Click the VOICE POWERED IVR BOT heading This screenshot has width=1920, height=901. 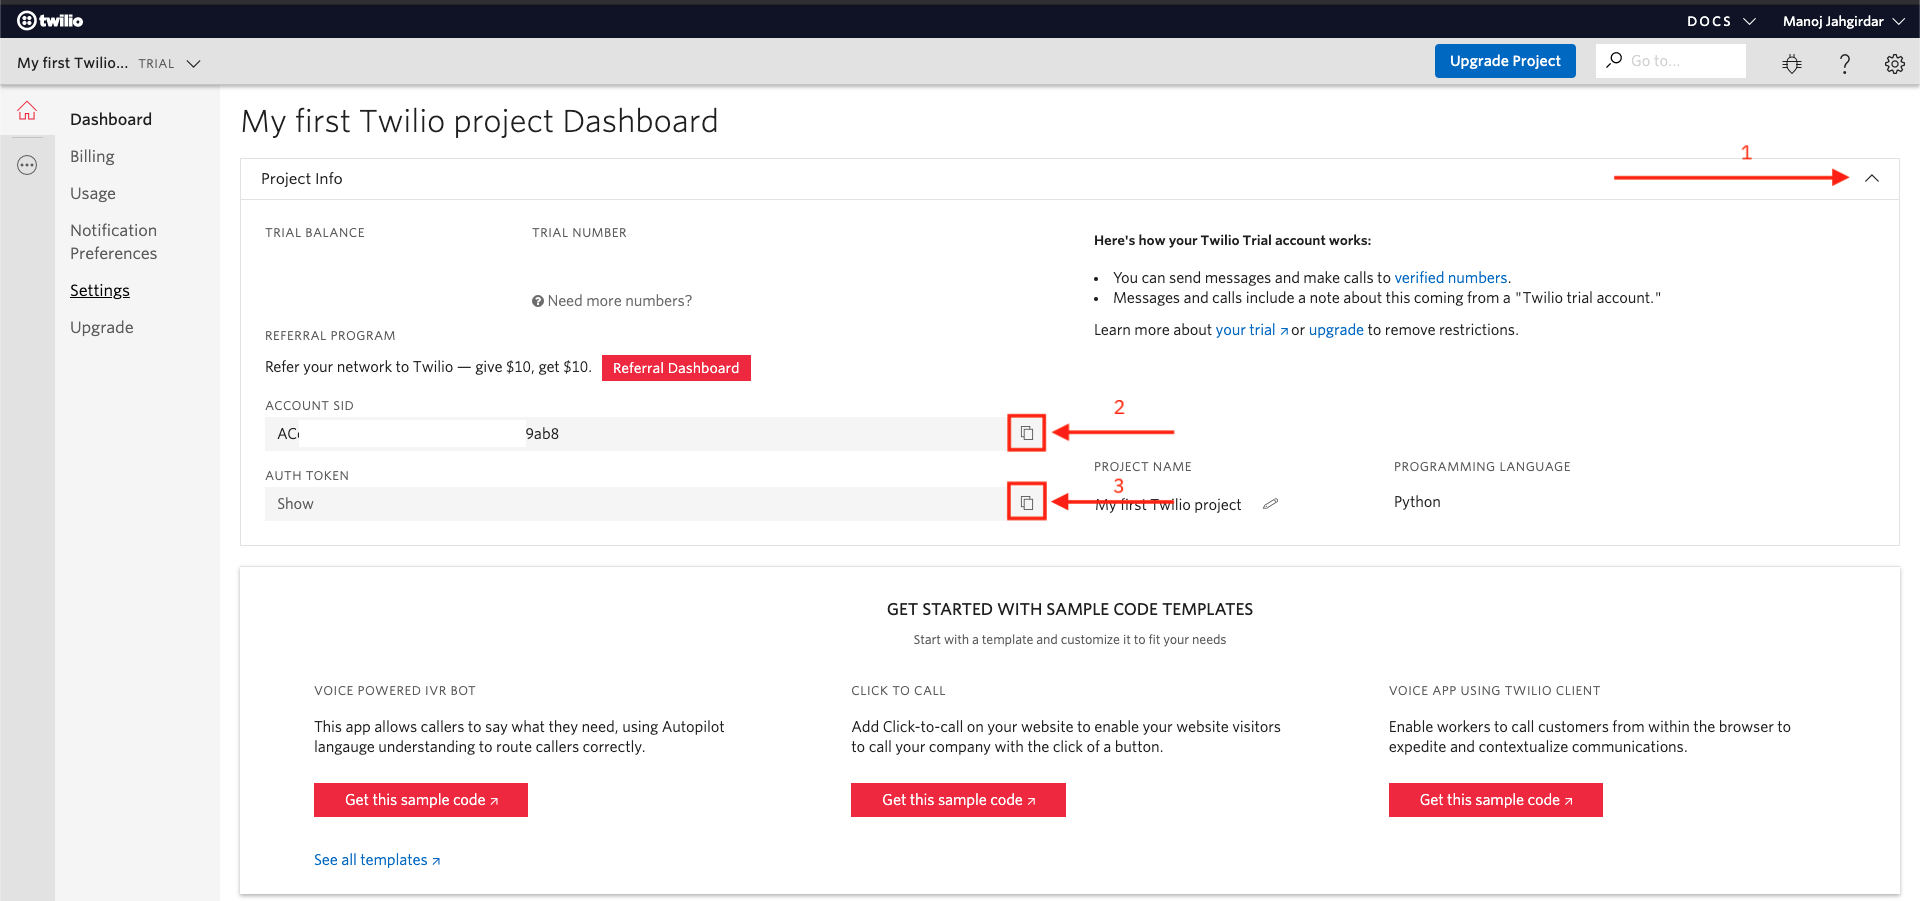tap(395, 691)
